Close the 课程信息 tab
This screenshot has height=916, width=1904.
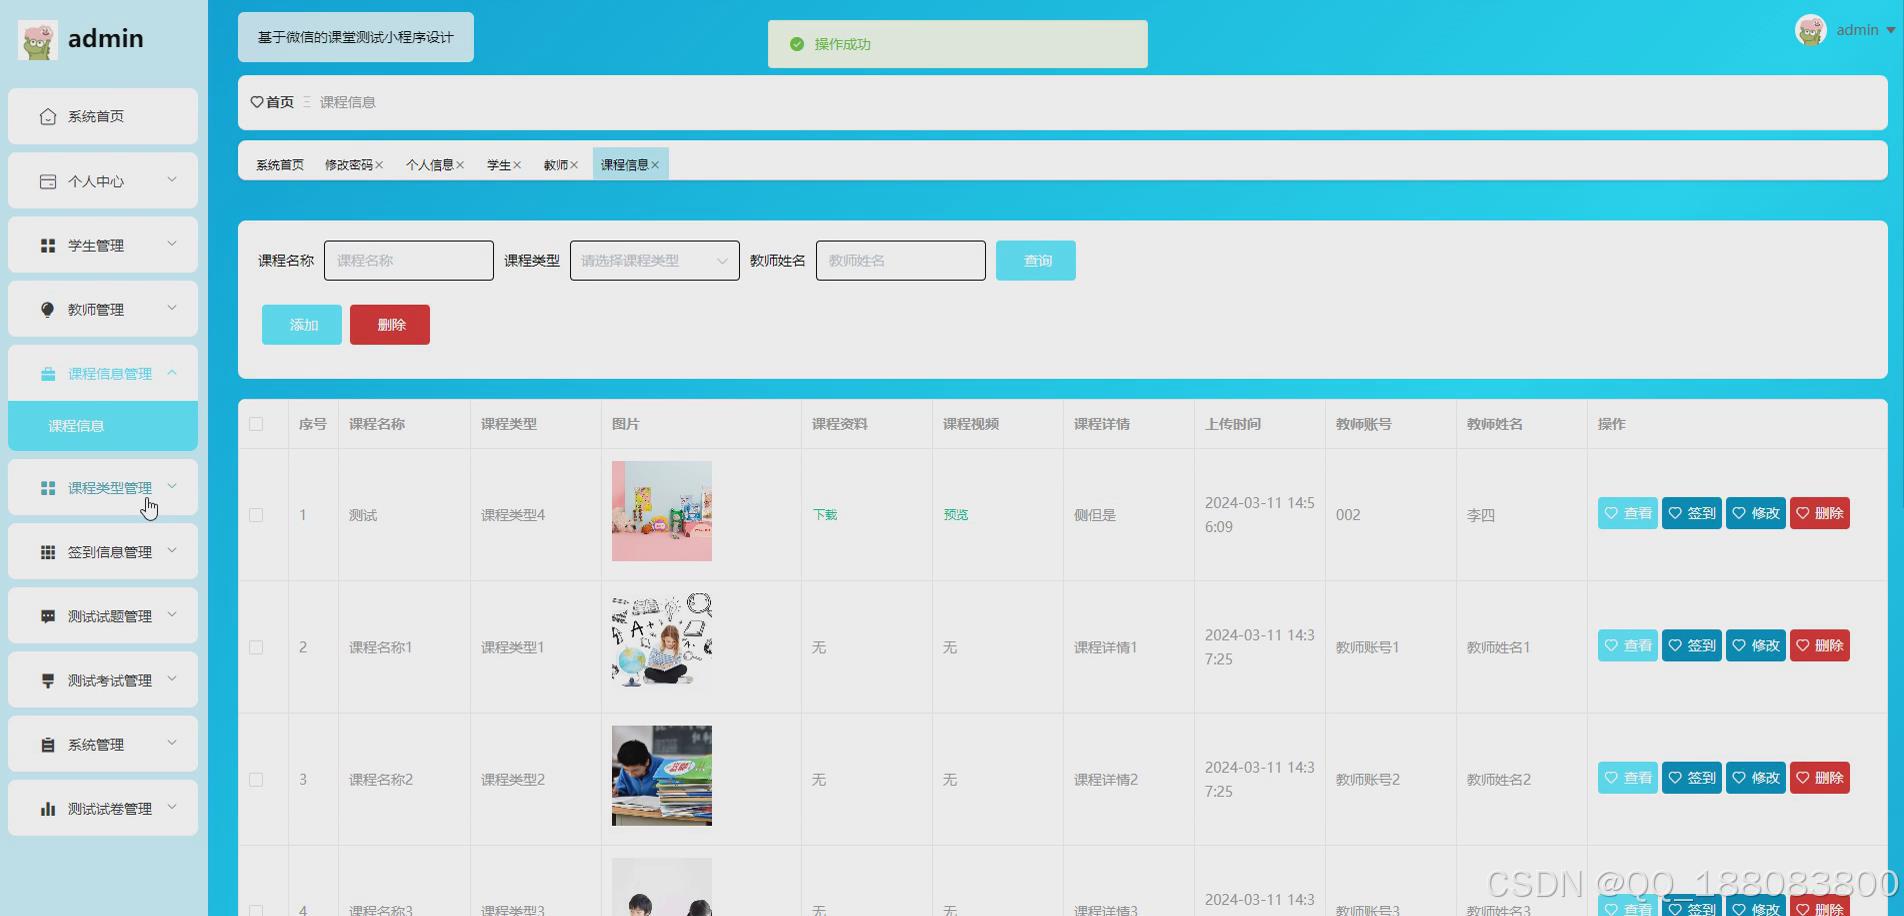tap(655, 165)
